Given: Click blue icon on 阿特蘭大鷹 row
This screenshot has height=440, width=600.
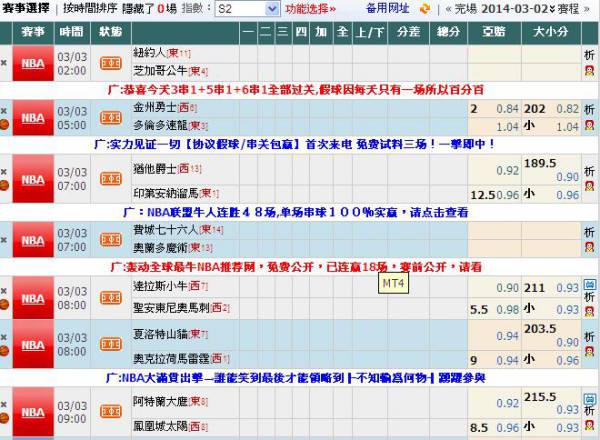Looking at the screenshot, I should (590, 399).
